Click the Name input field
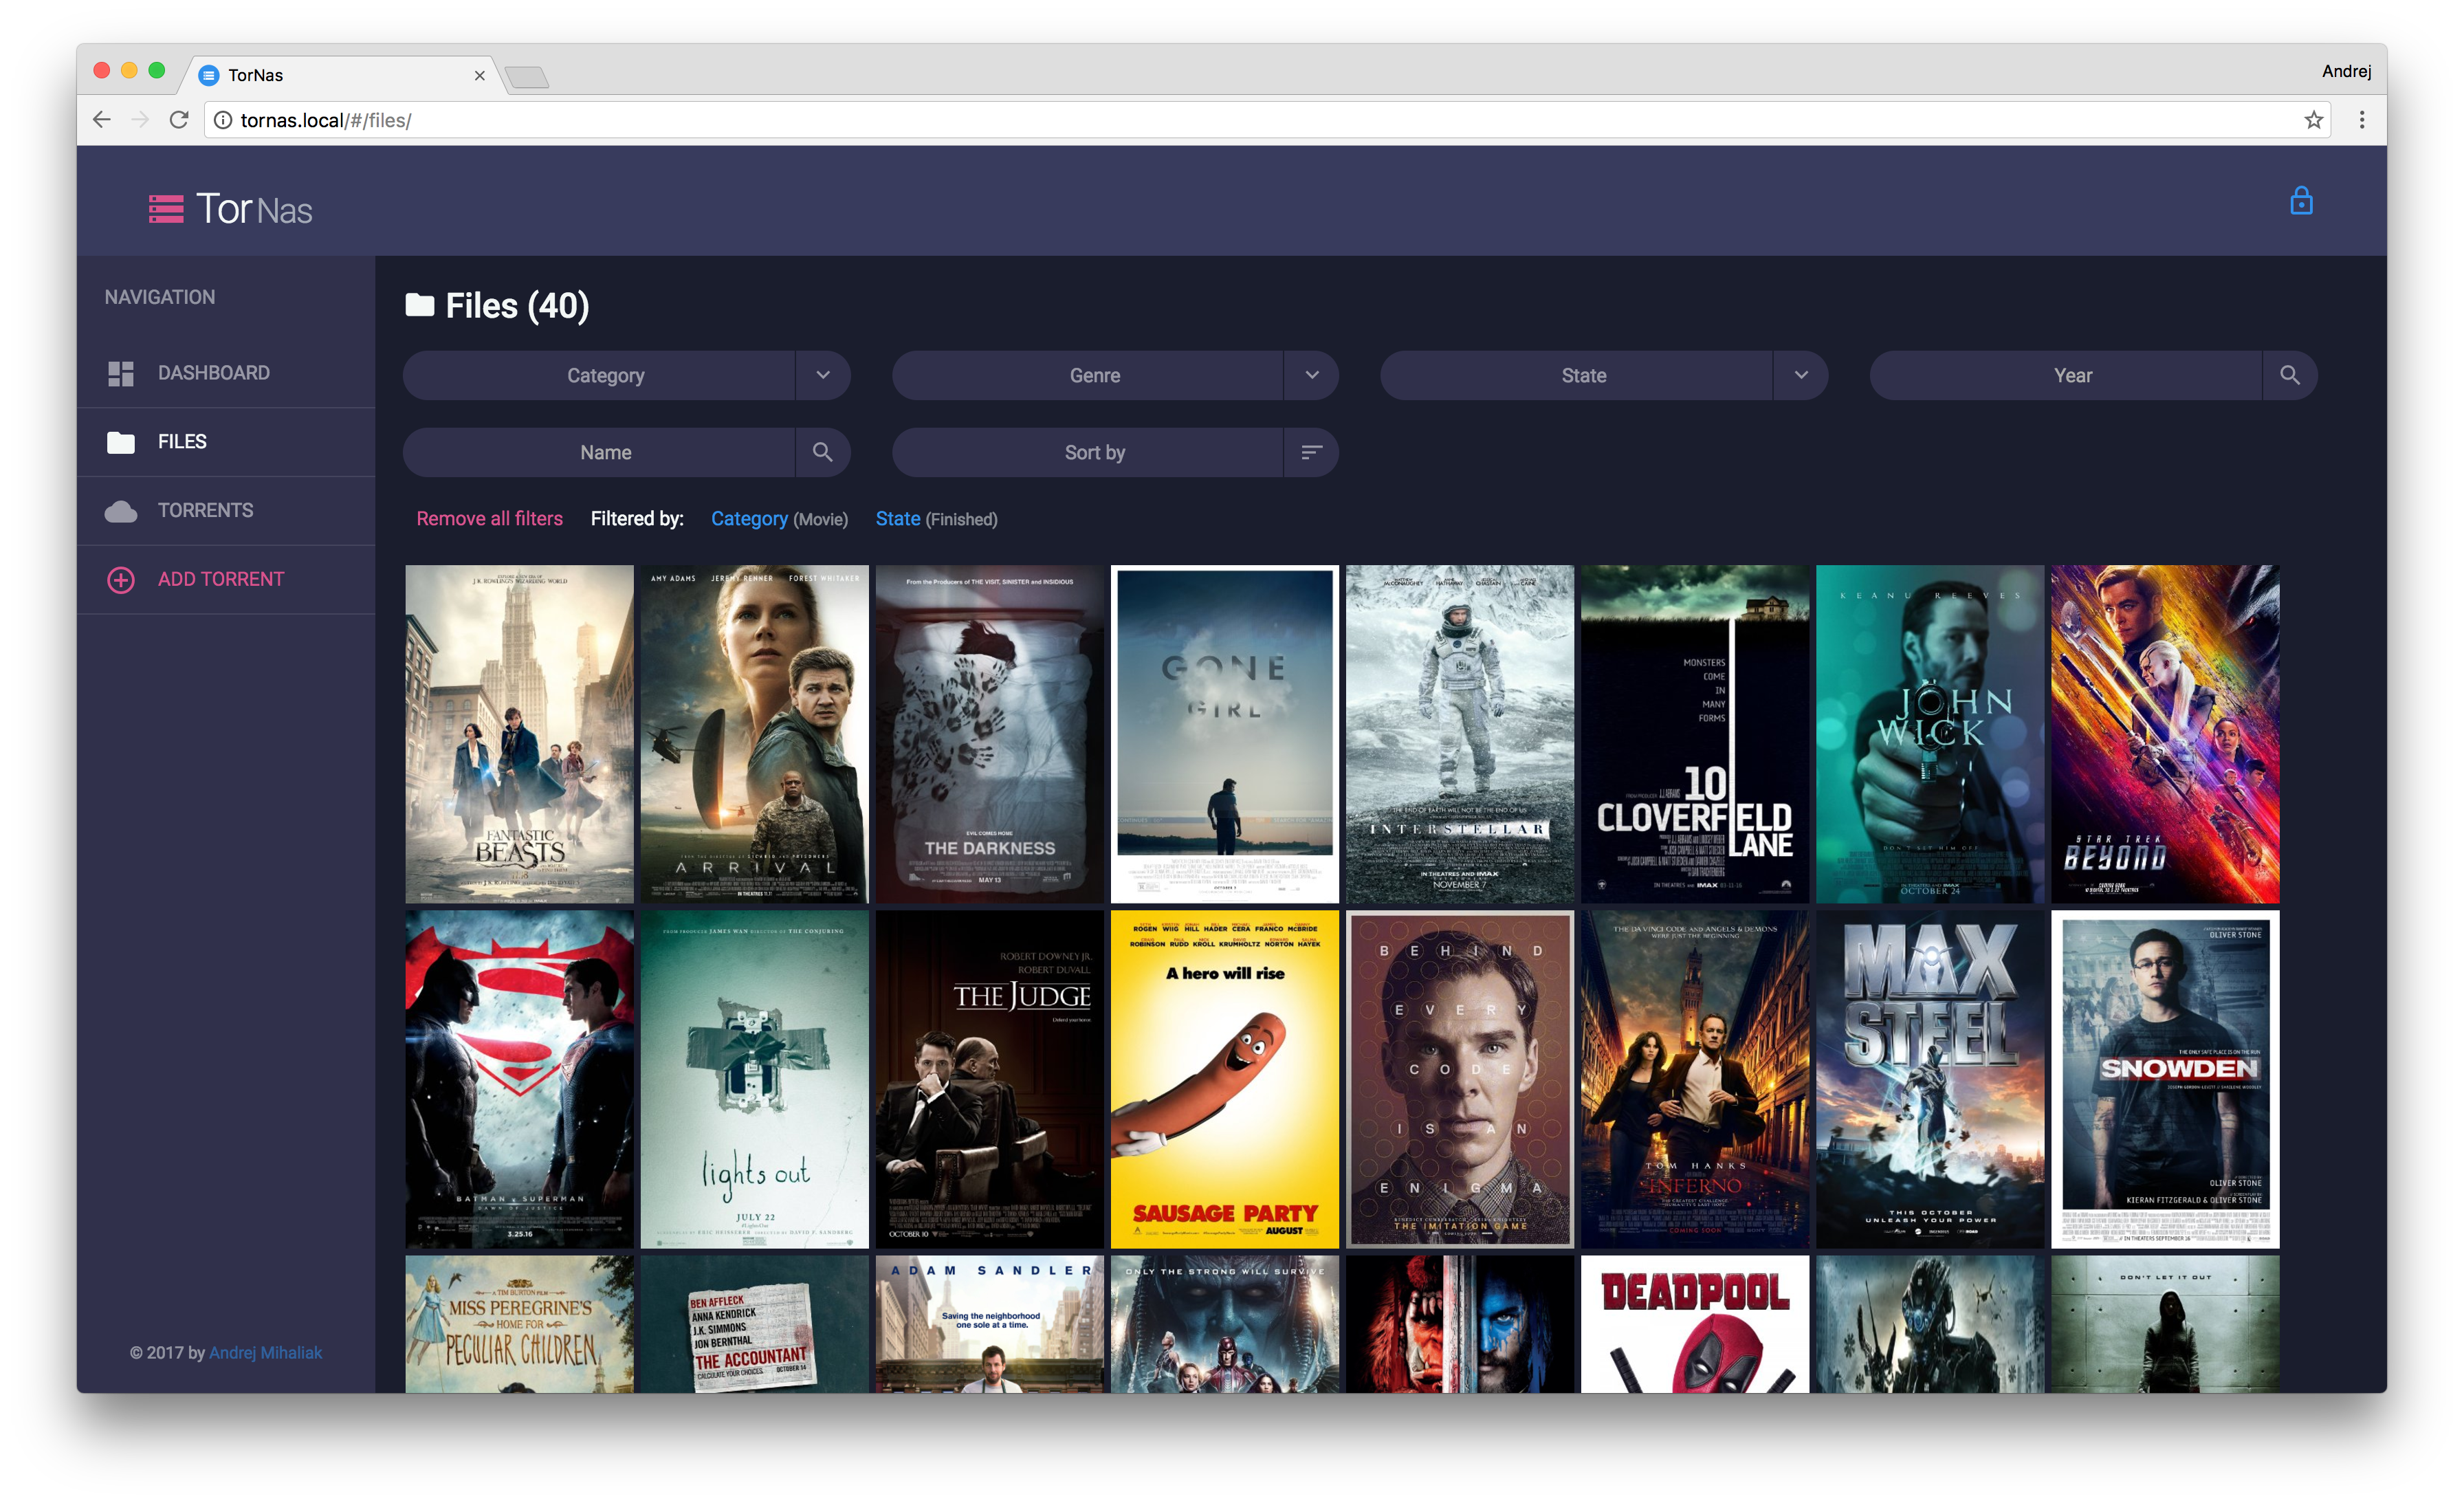This screenshot has width=2464, height=1503. click(x=605, y=452)
